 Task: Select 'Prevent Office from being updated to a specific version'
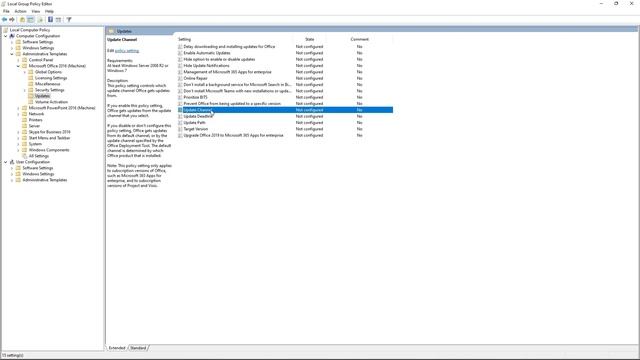point(232,104)
